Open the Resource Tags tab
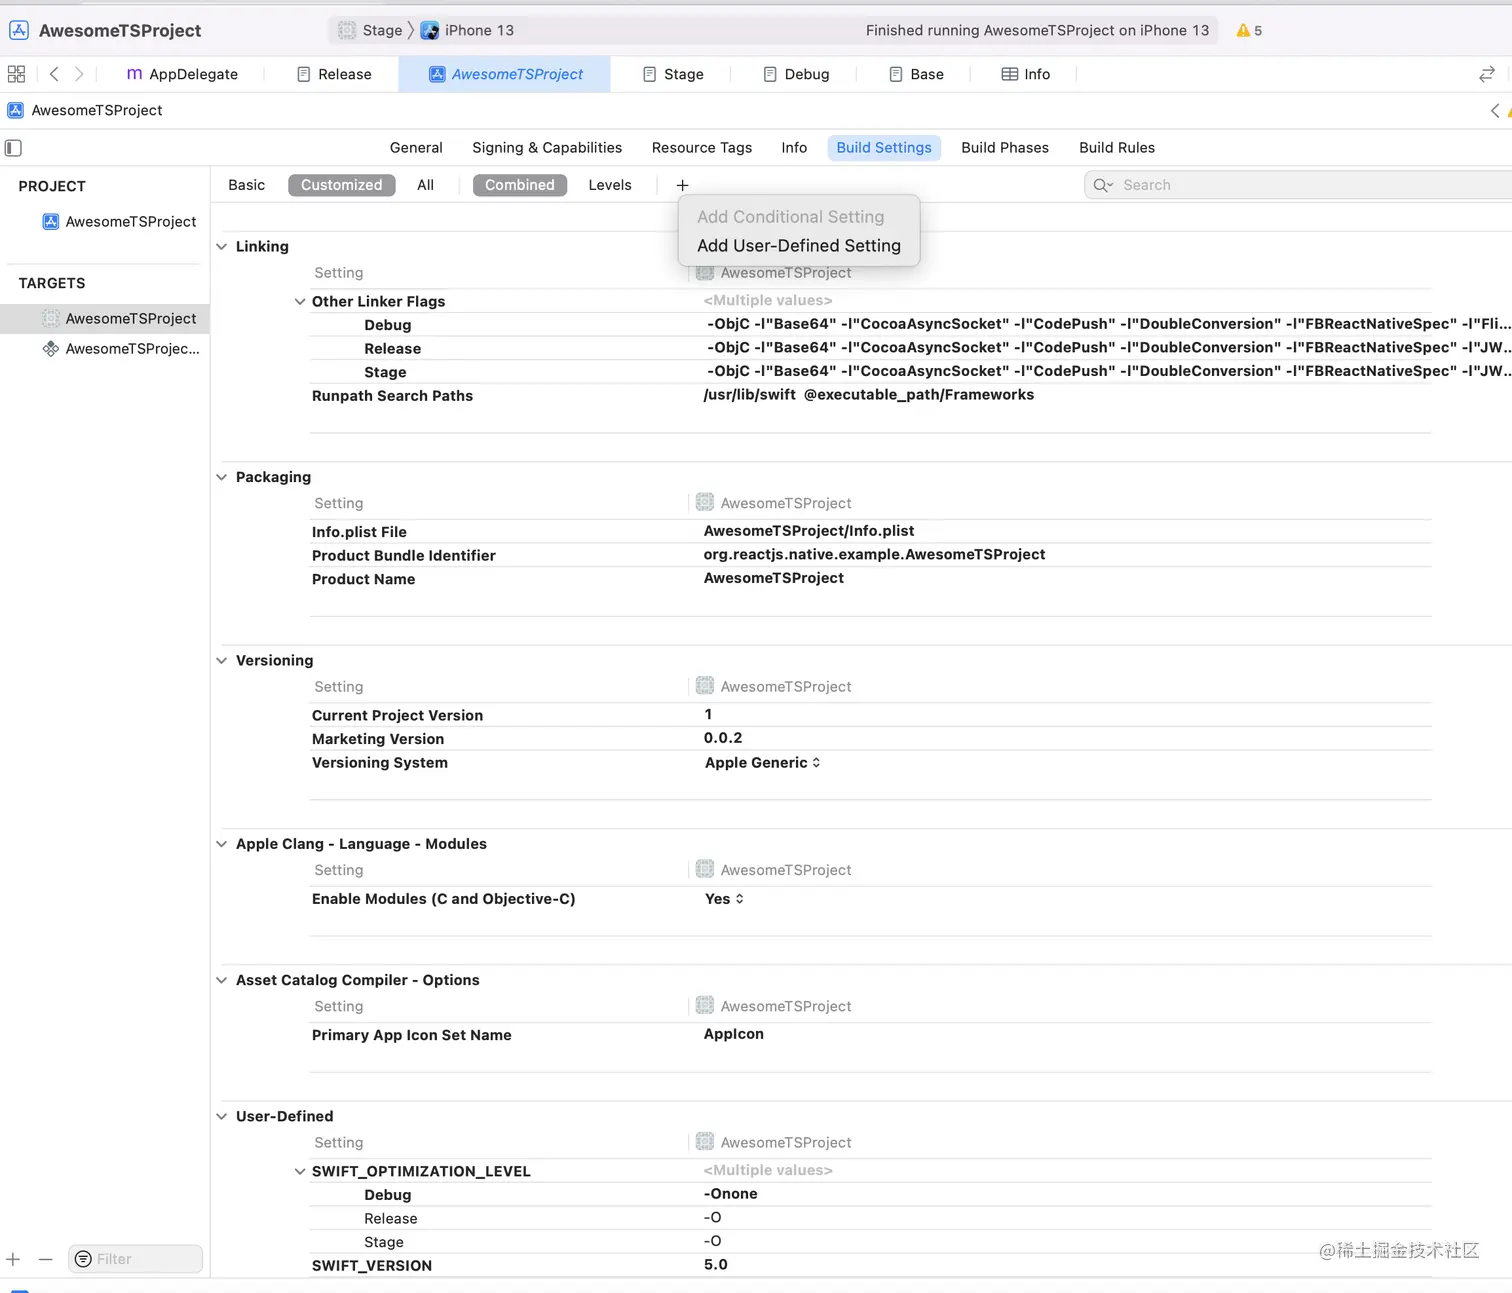Screen dimensions: 1512x1293 click(x=701, y=148)
